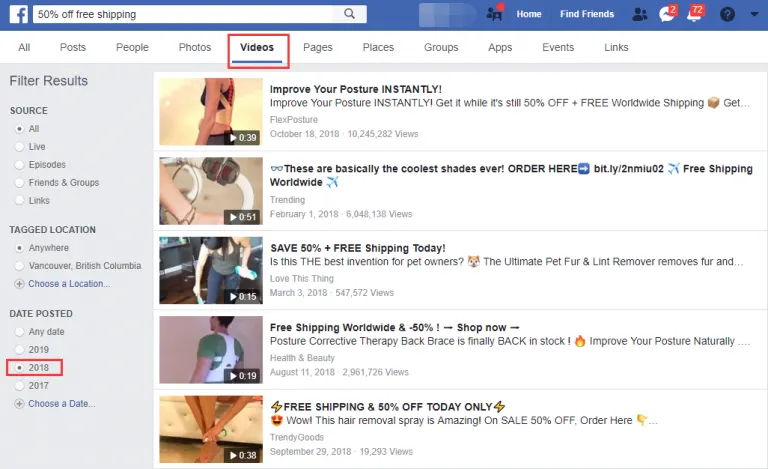Viewport: 768px width, 469px height.
Task: Open the notifications bell icon
Action: pos(694,14)
